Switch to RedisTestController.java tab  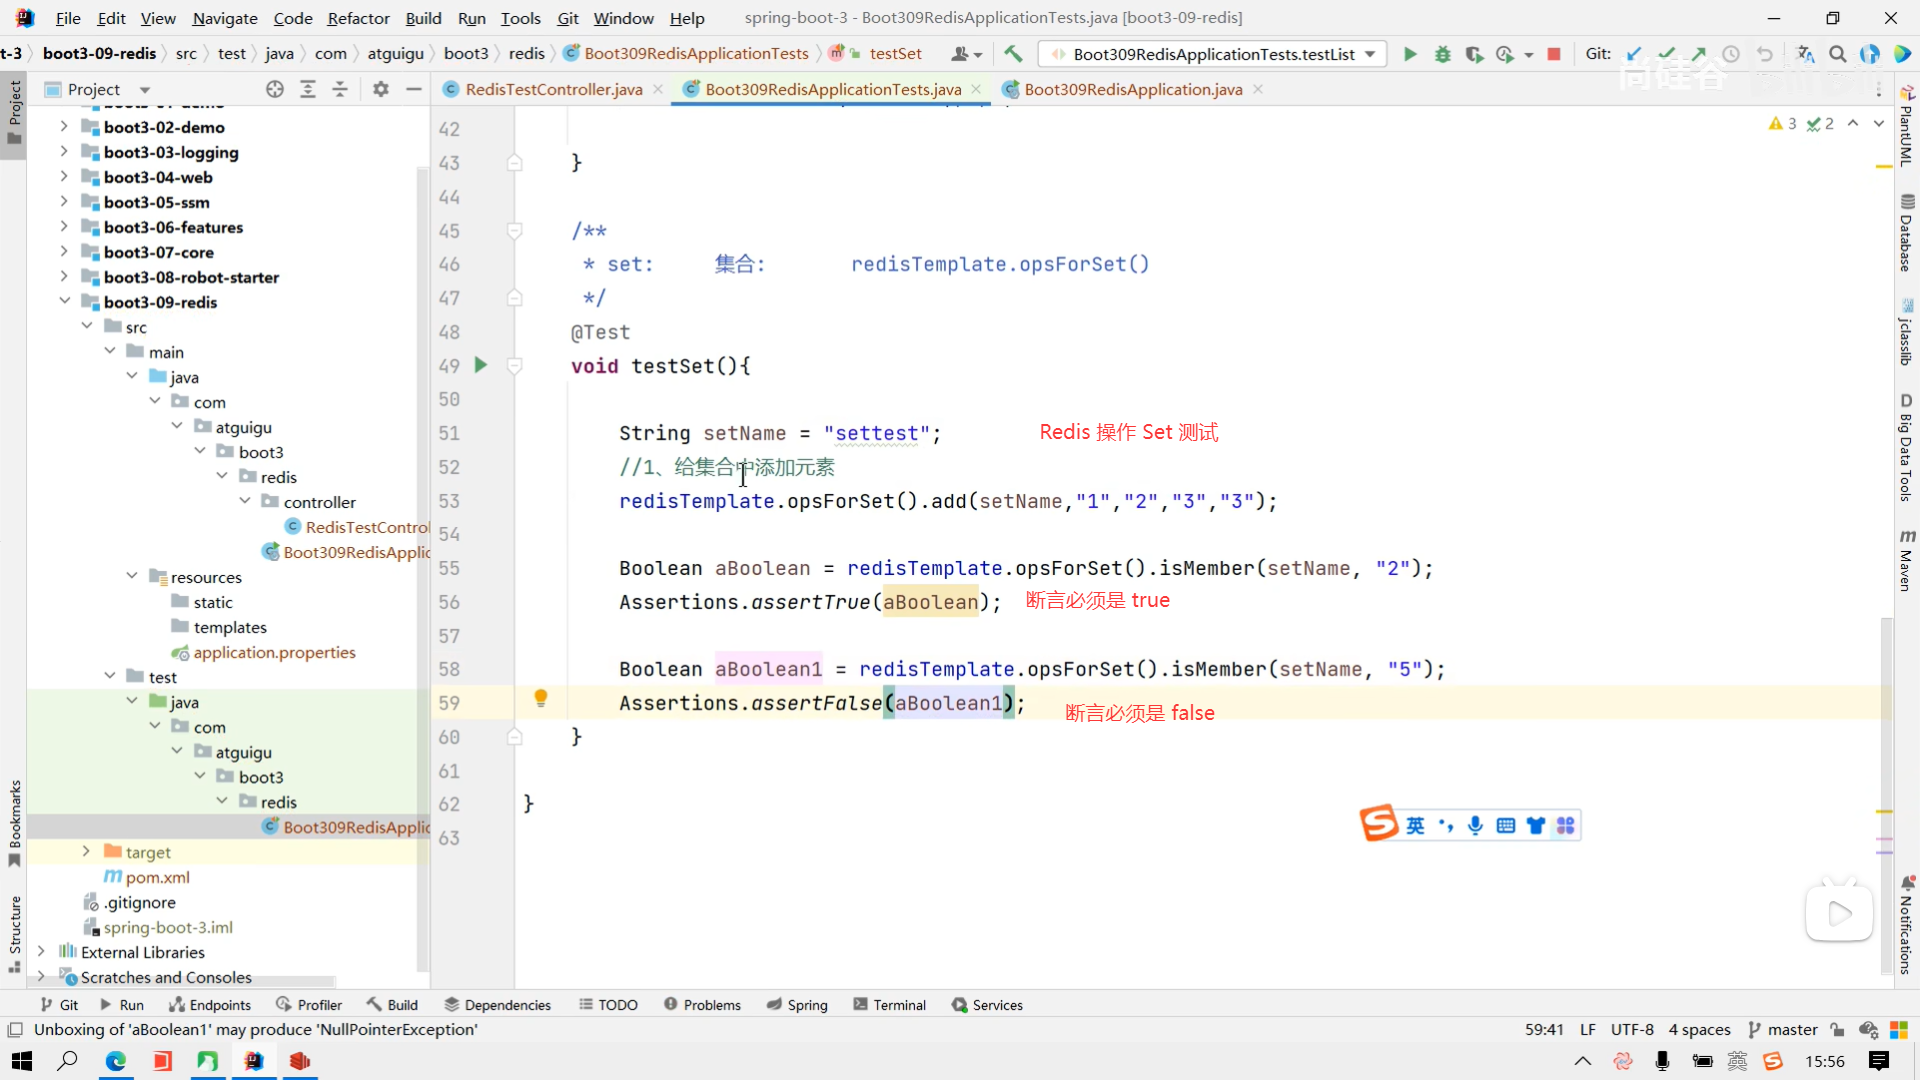pyautogui.click(x=553, y=90)
